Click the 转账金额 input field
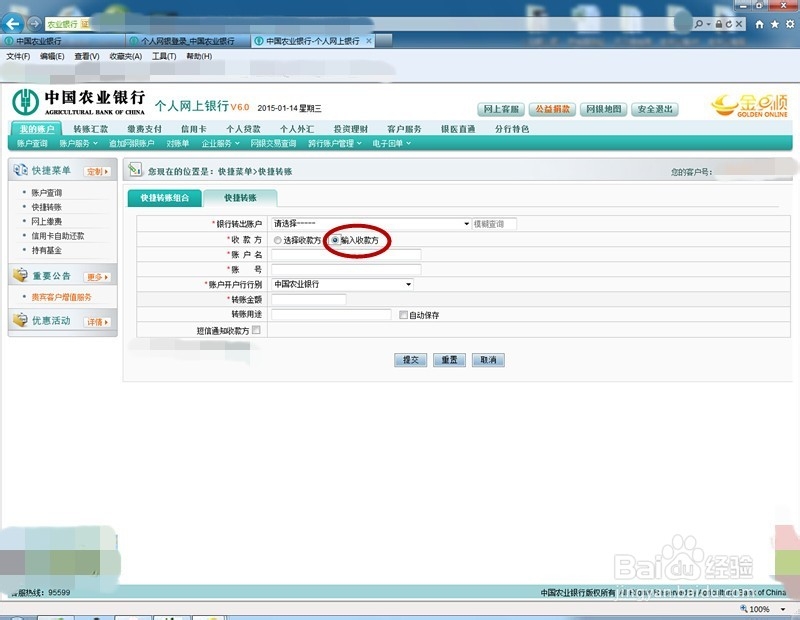Viewport: 800px width, 620px height. (x=308, y=299)
